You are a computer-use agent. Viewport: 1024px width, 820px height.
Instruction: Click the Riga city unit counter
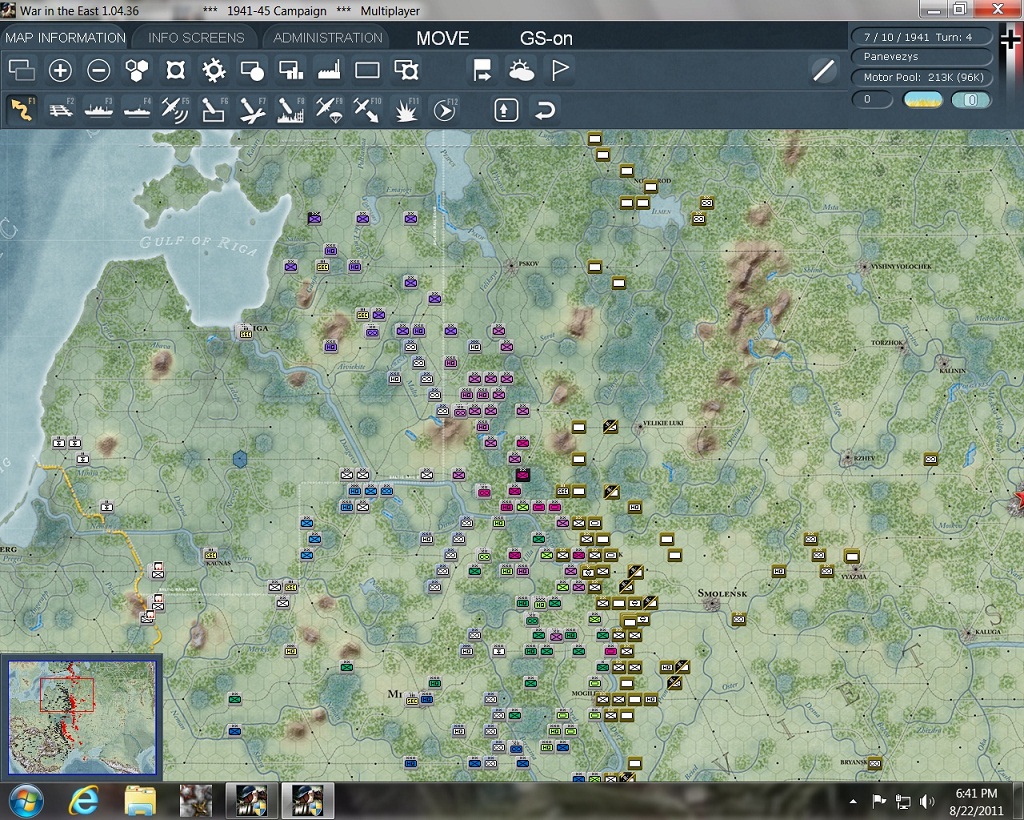(246, 332)
